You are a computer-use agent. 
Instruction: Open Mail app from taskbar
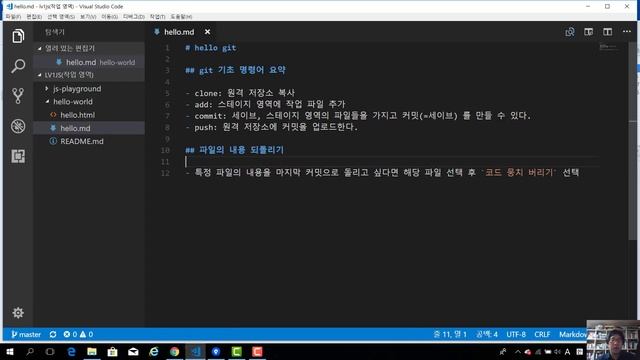[133, 351]
